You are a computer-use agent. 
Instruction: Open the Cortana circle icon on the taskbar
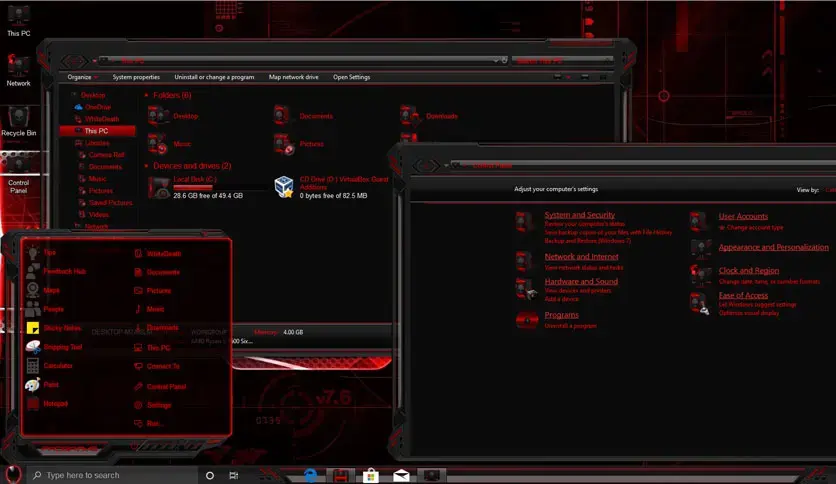(210, 475)
